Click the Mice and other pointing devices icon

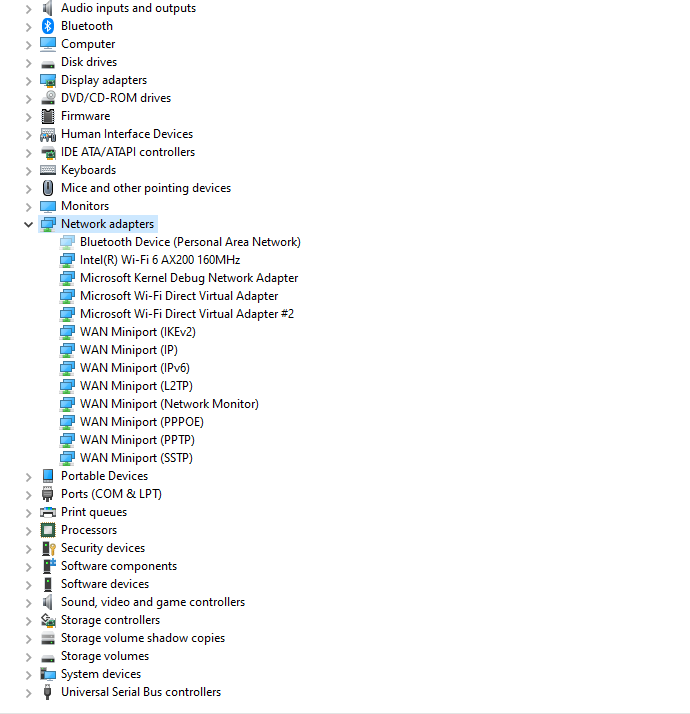pyautogui.click(x=48, y=188)
